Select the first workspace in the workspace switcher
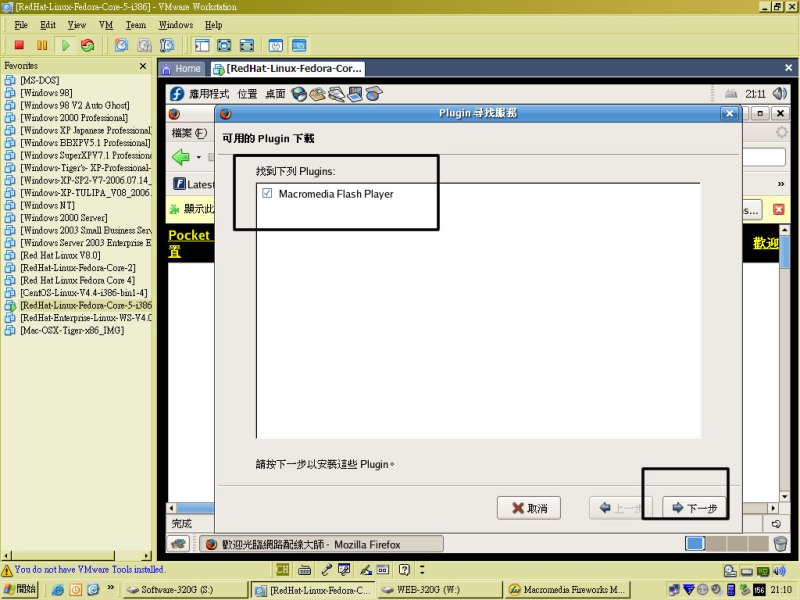 tap(695, 544)
